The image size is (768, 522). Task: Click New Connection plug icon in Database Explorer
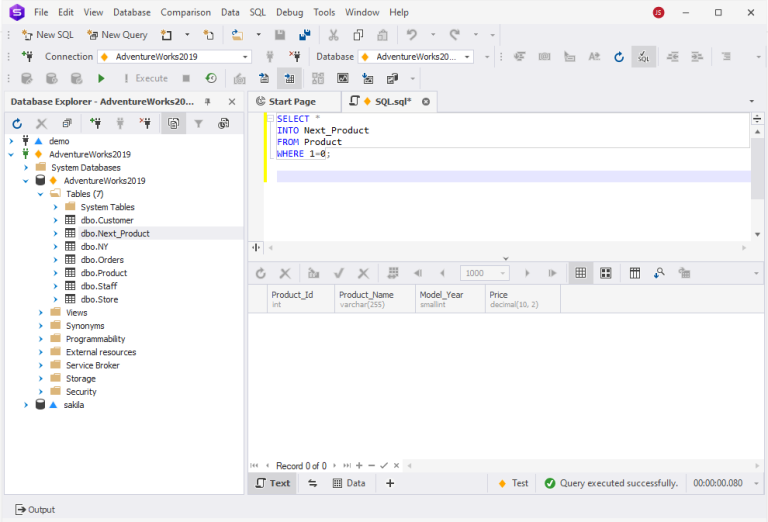pyautogui.click(x=96, y=124)
